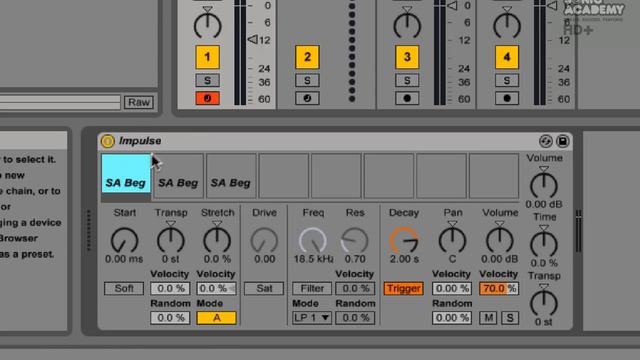640x360 pixels.
Task: Click the Transp knob showing 0 st
Action: pyautogui.click(x=171, y=240)
